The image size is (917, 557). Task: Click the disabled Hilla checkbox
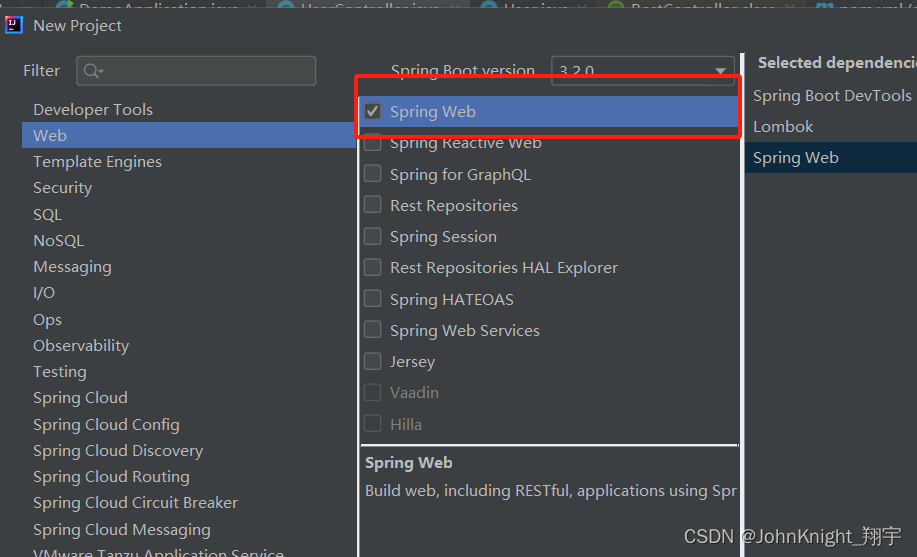pyautogui.click(x=373, y=424)
